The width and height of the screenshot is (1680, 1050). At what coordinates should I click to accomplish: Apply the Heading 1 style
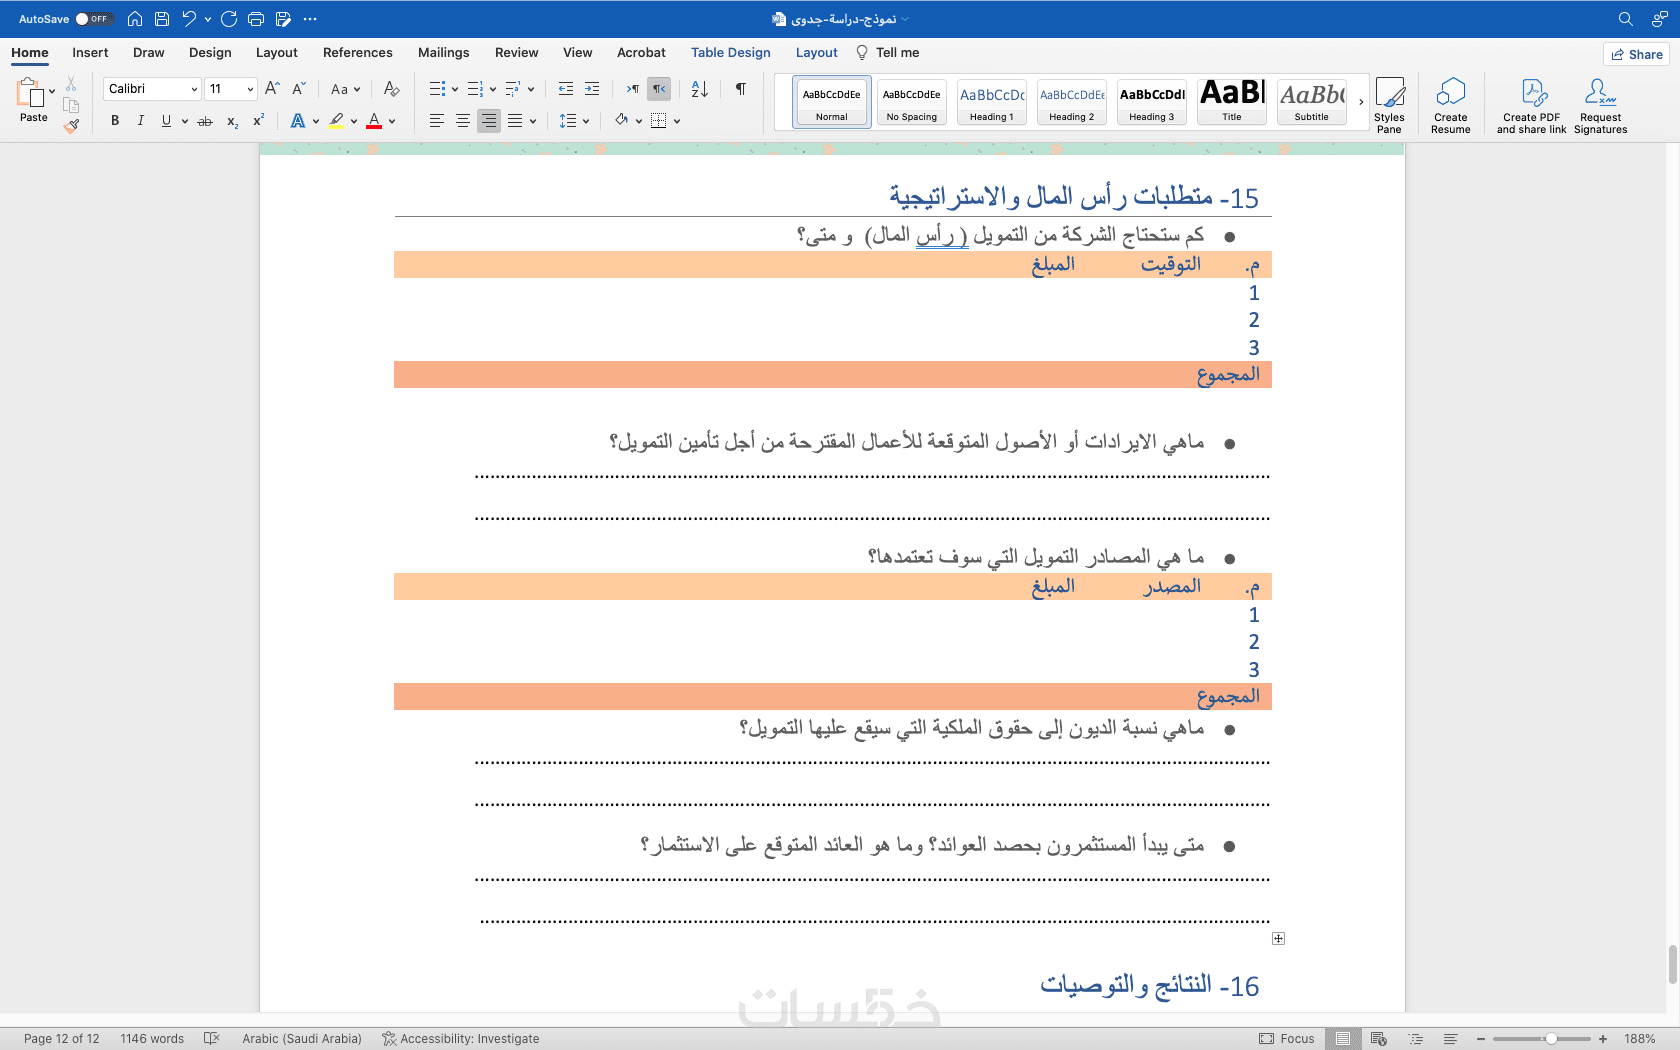click(992, 102)
